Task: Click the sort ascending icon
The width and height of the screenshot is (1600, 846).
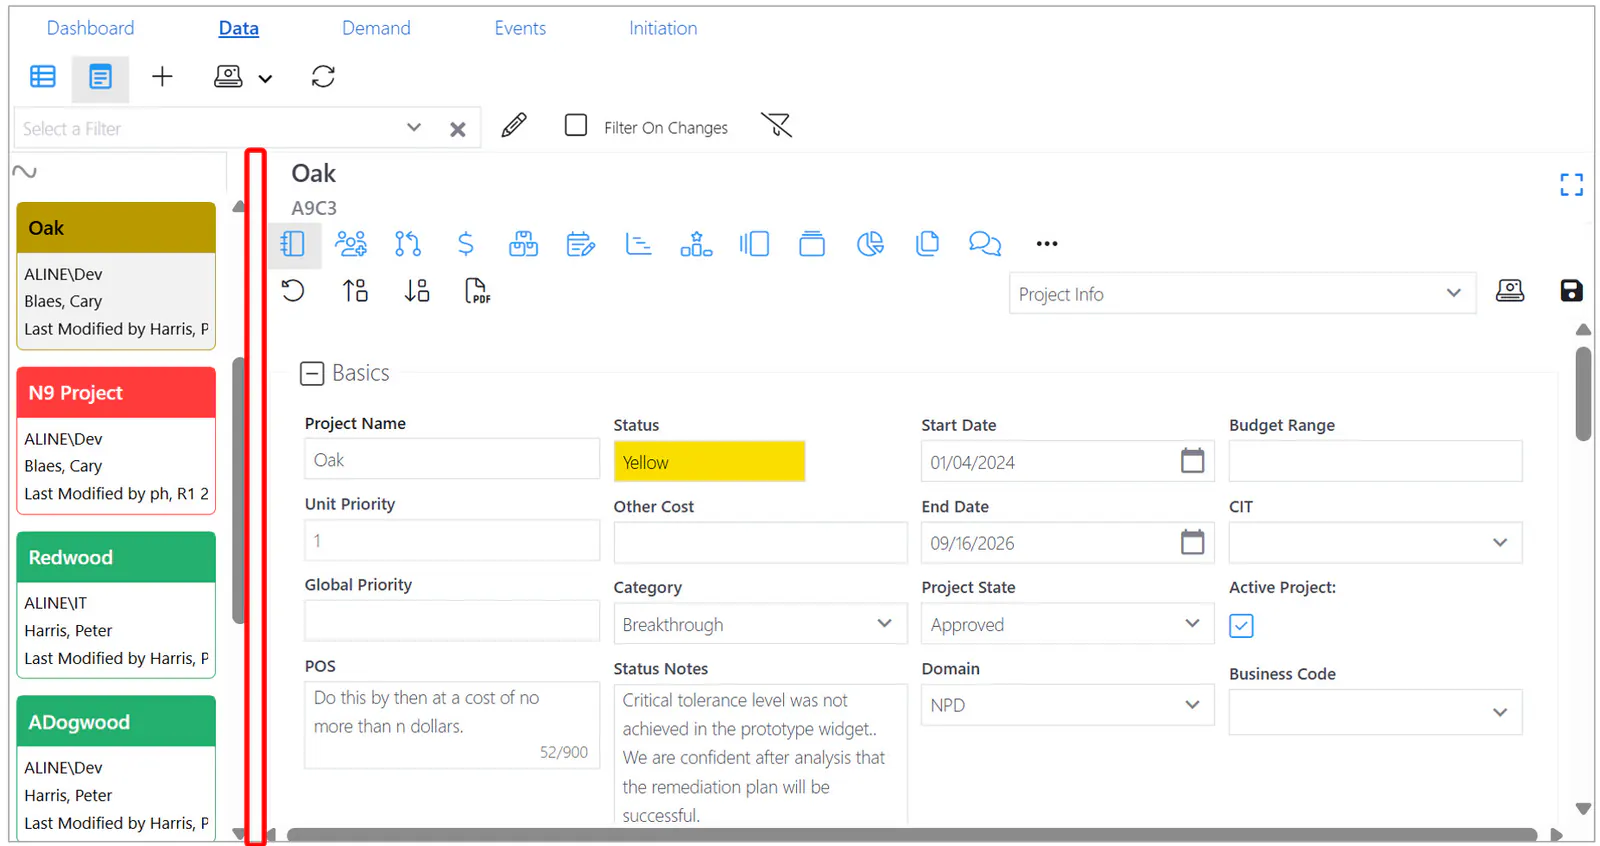Action: point(355,291)
